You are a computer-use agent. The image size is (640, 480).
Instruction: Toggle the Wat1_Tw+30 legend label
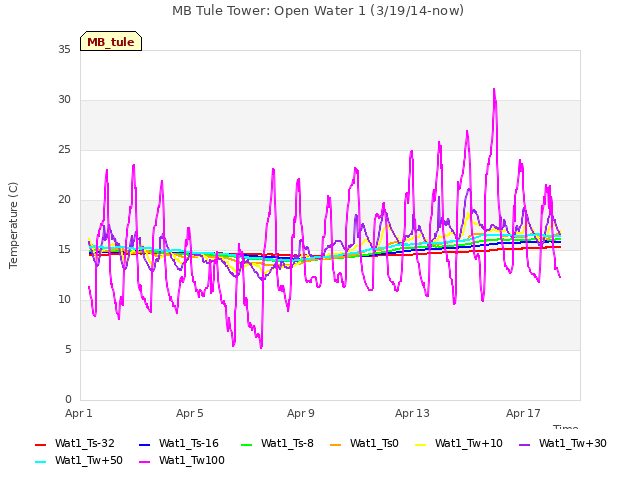[573, 443]
